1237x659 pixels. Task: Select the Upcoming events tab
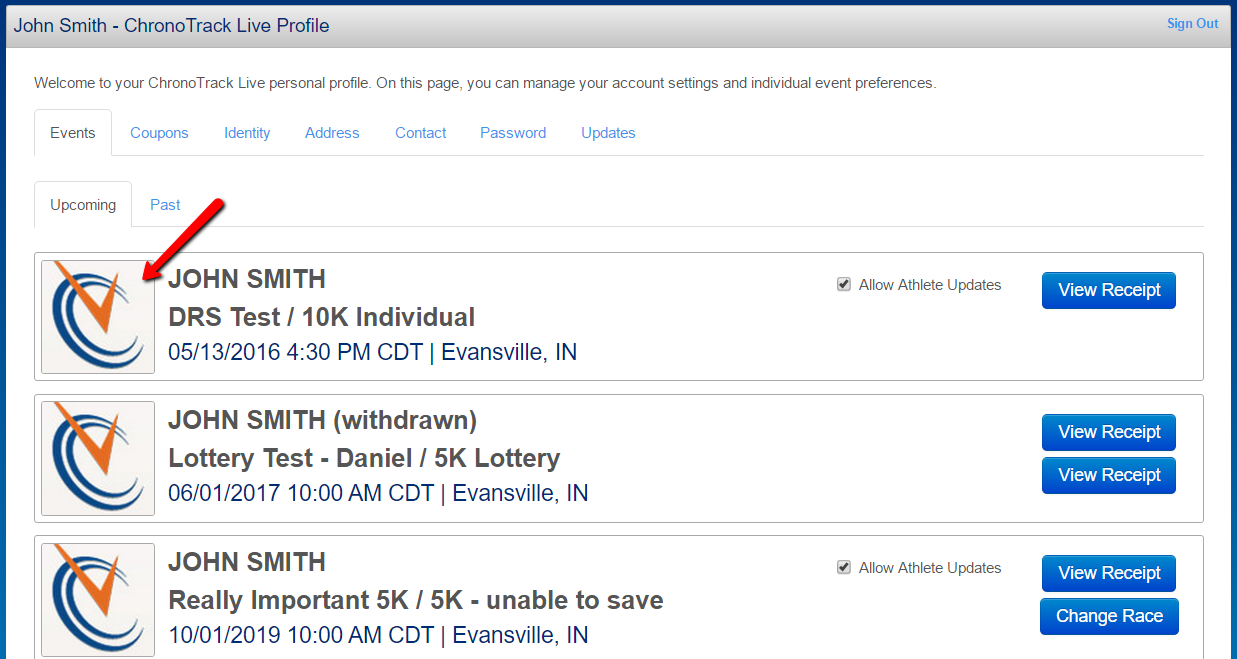coord(83,204)
